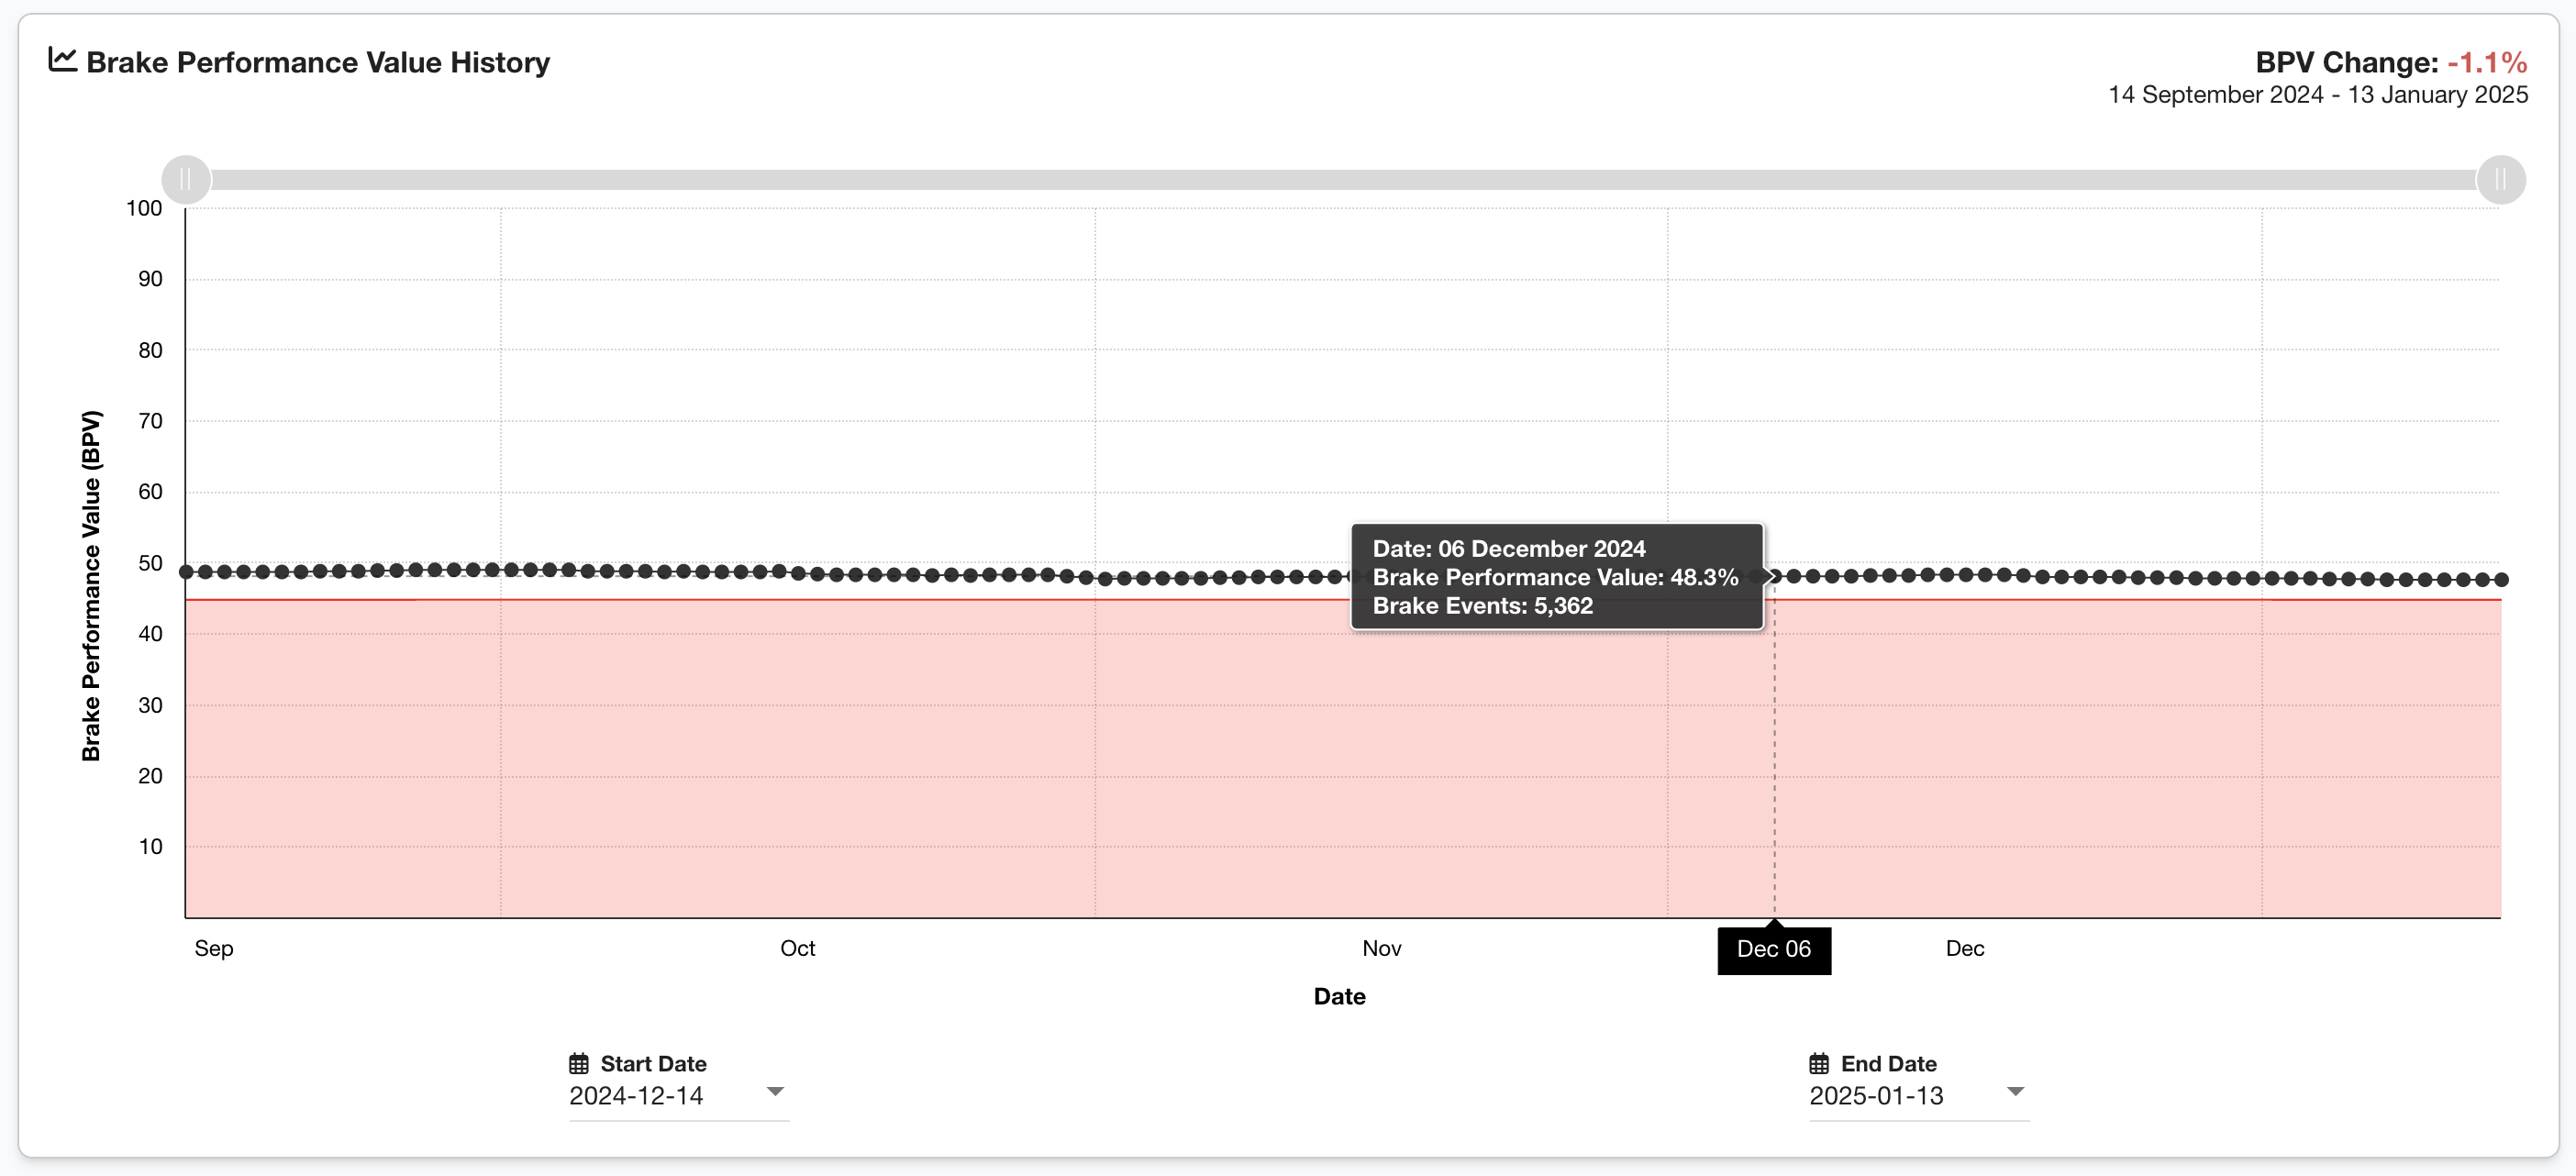
Task: Click the BPV Change: -1.1% text
Action: (x=2392, y=62)
